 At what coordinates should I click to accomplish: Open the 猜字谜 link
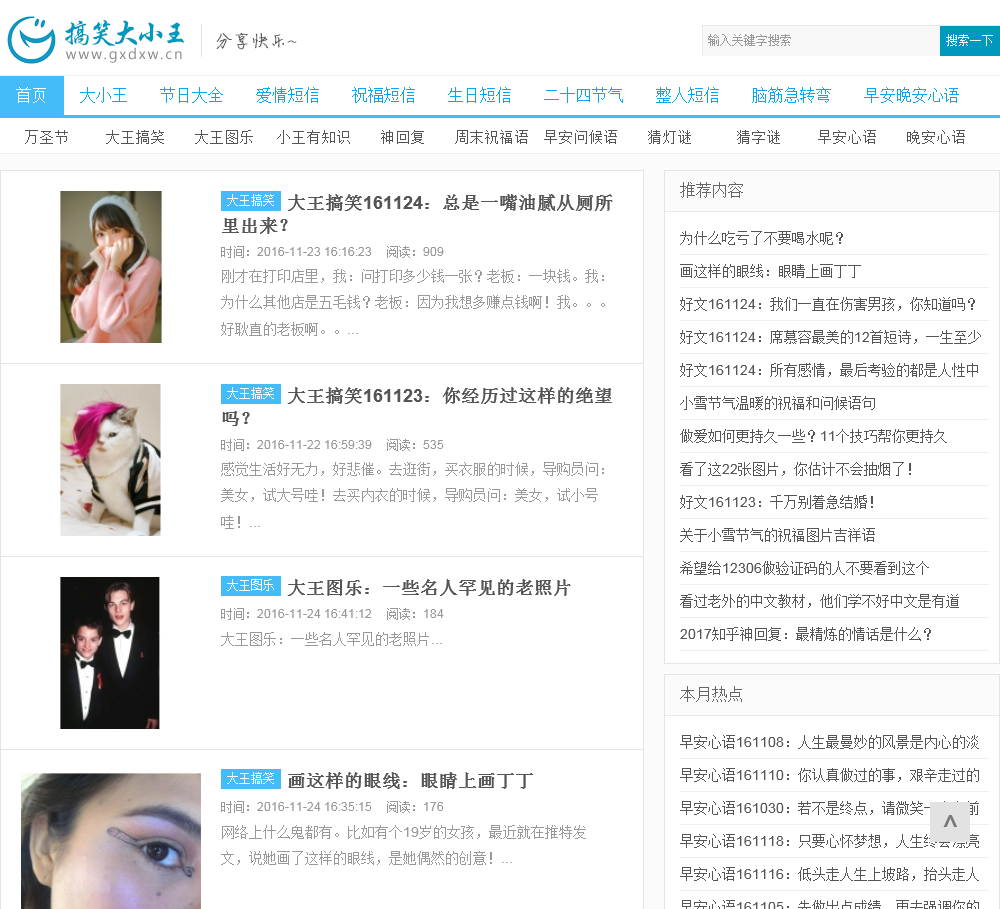pos(758,137)
